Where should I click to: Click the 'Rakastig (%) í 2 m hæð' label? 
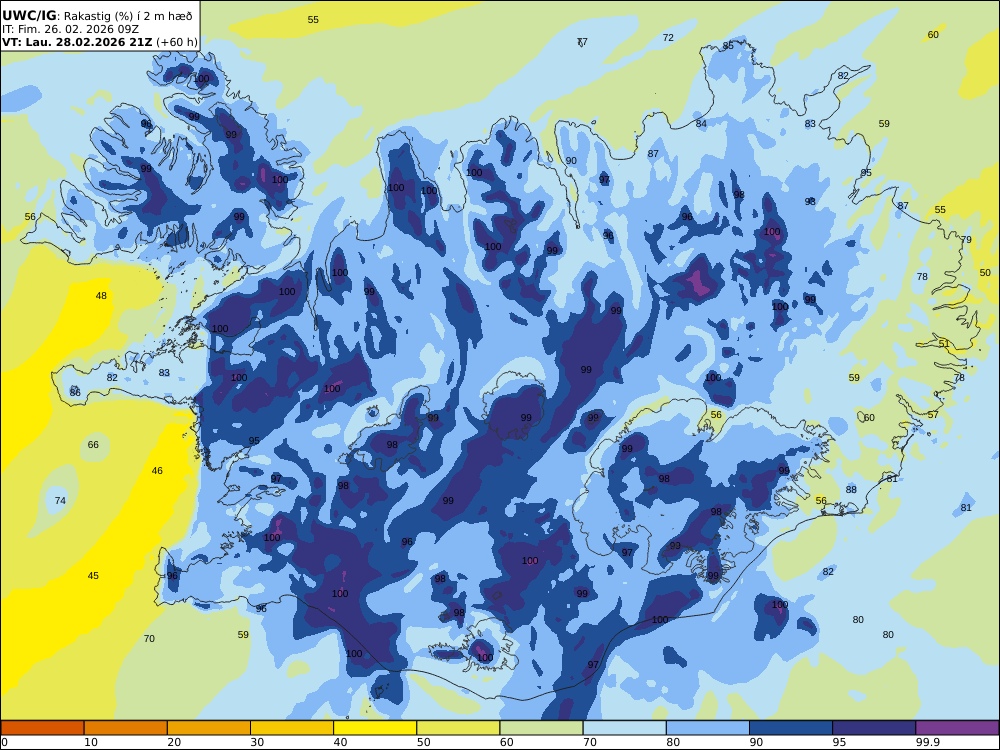[128, 16]
